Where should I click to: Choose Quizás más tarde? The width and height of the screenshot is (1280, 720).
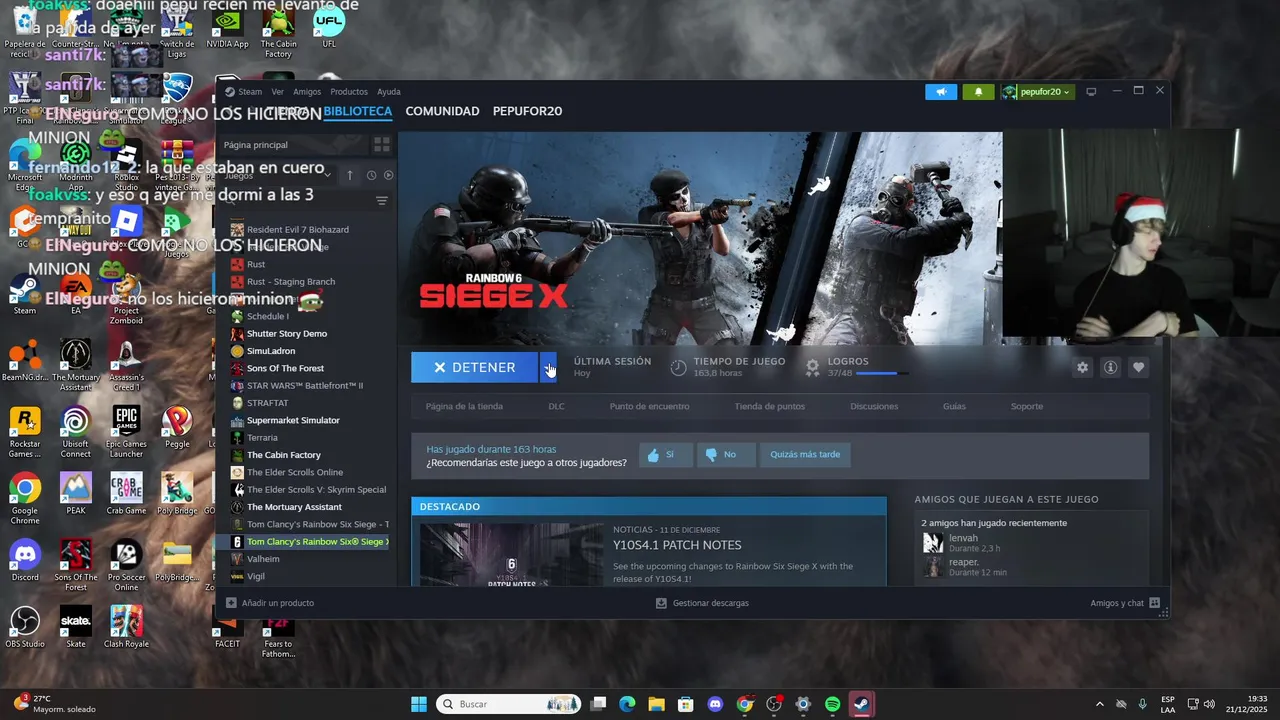(x=805, y=454)
